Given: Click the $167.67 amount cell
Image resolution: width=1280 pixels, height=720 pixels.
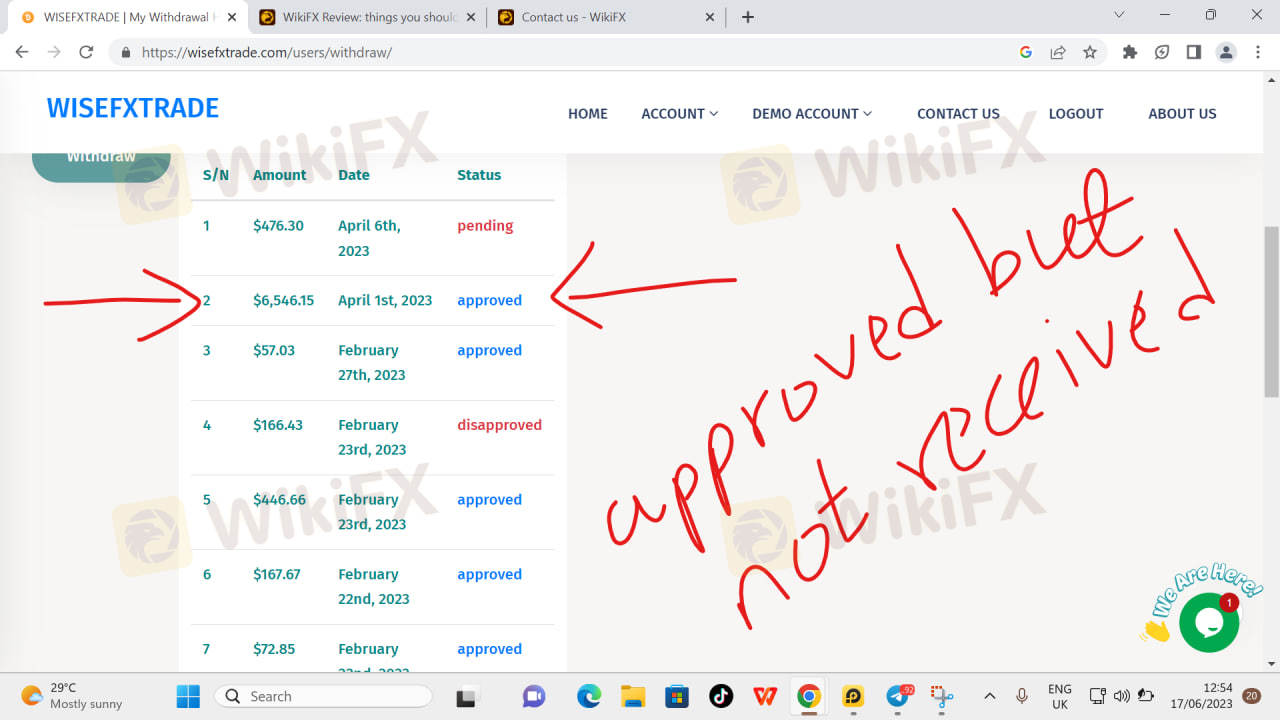Looking at the screenshot, I should point(277,575).
